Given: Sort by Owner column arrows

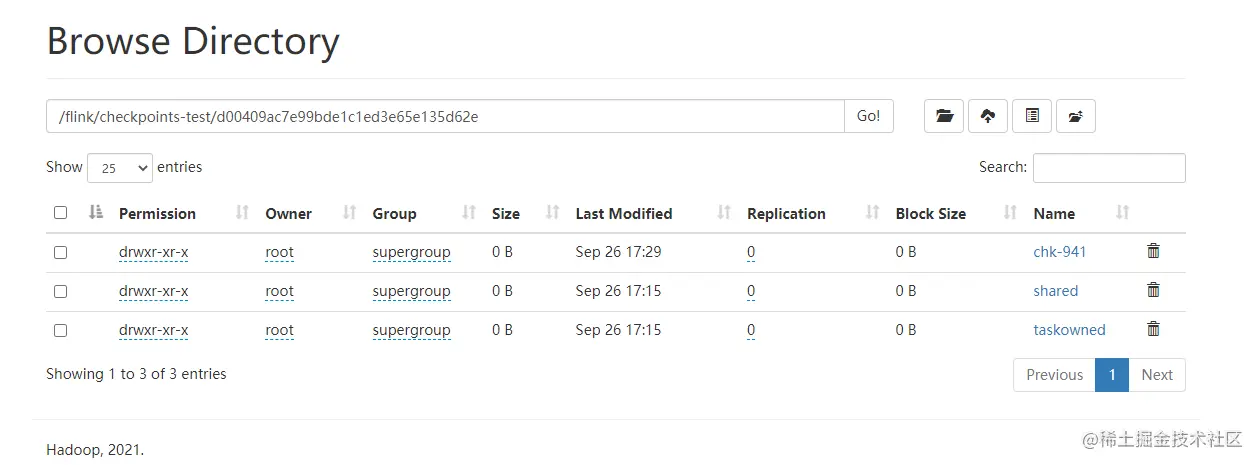Looking at the screenshot, I should (x=350, y=213).
